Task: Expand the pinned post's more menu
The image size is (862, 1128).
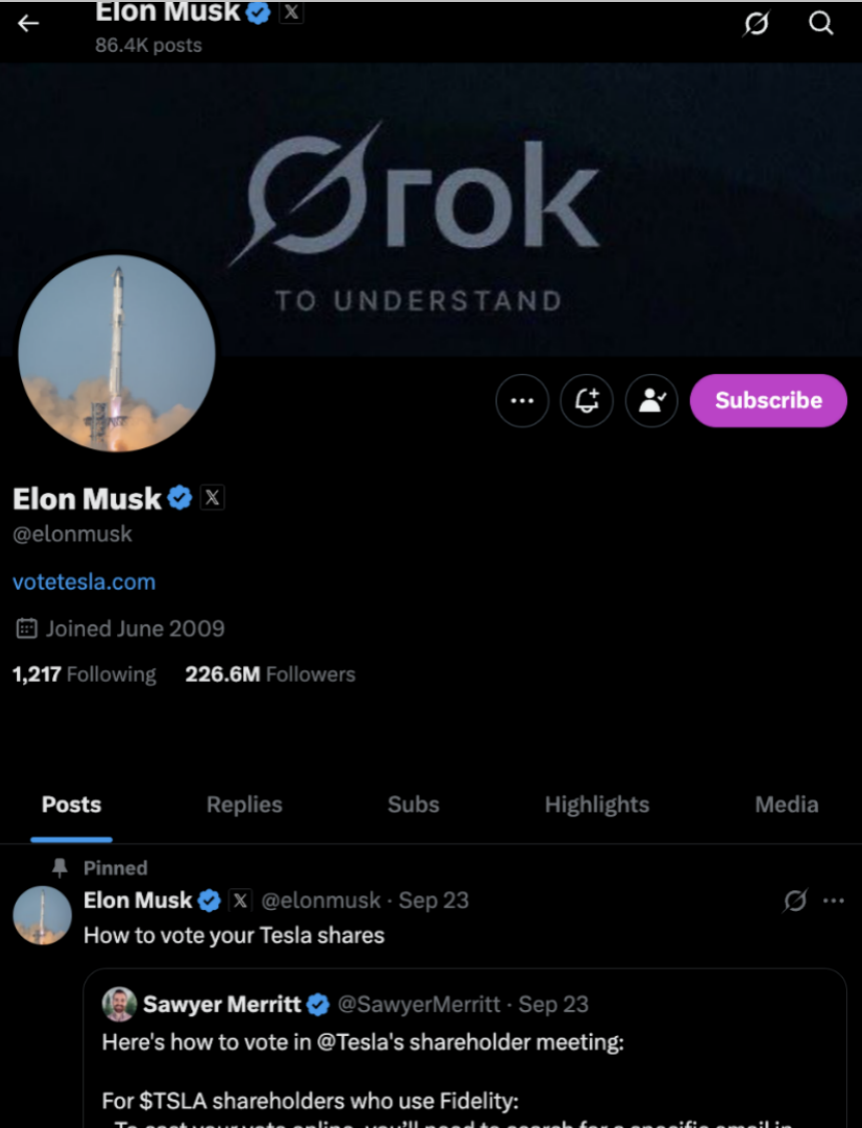Action: (x=833, y=901)
